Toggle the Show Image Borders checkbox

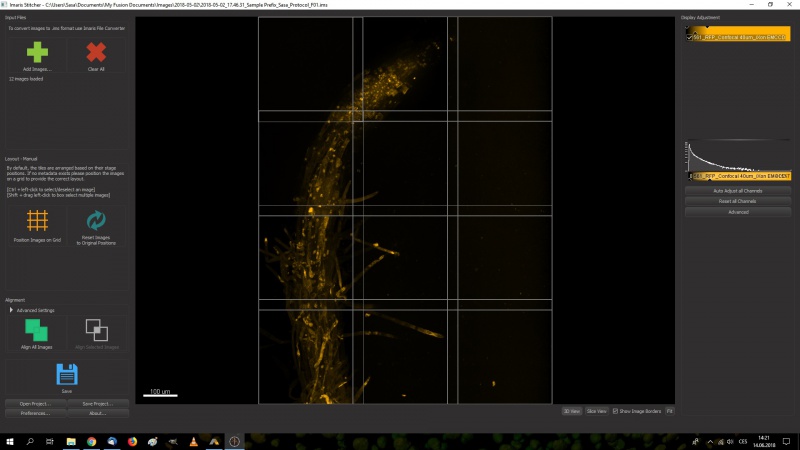coord(613,410)
